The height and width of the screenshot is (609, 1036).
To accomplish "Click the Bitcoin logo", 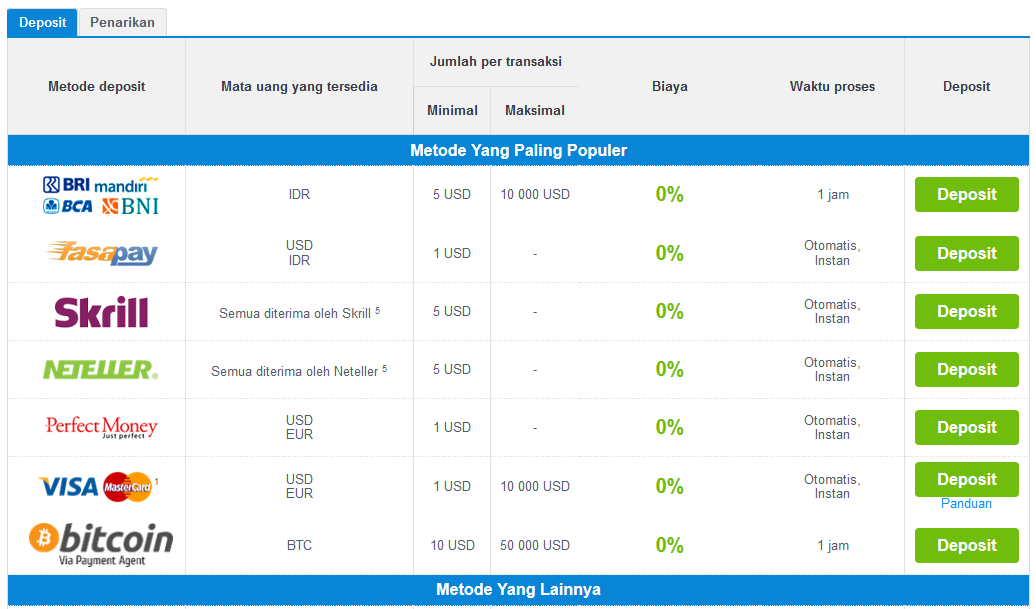I will point(101,545).
